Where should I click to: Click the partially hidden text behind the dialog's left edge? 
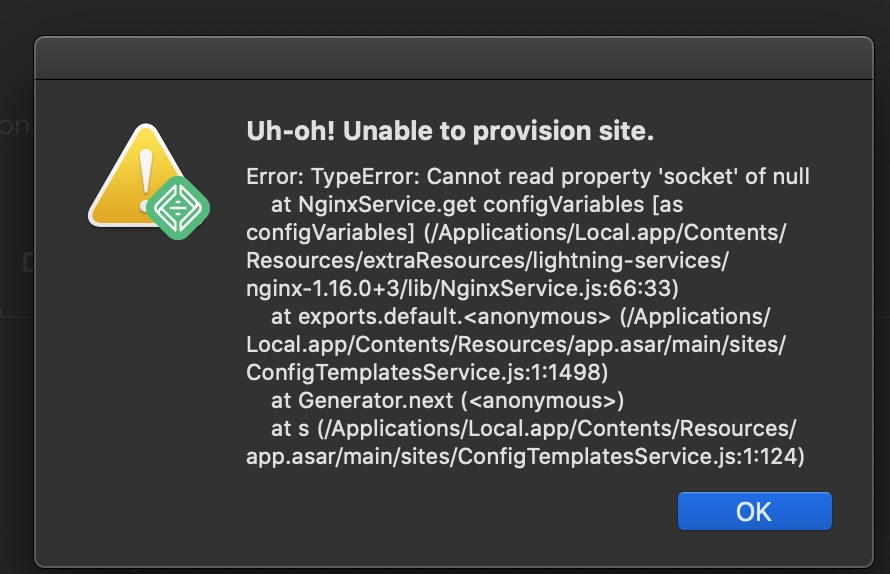click(x=16, y=125)
